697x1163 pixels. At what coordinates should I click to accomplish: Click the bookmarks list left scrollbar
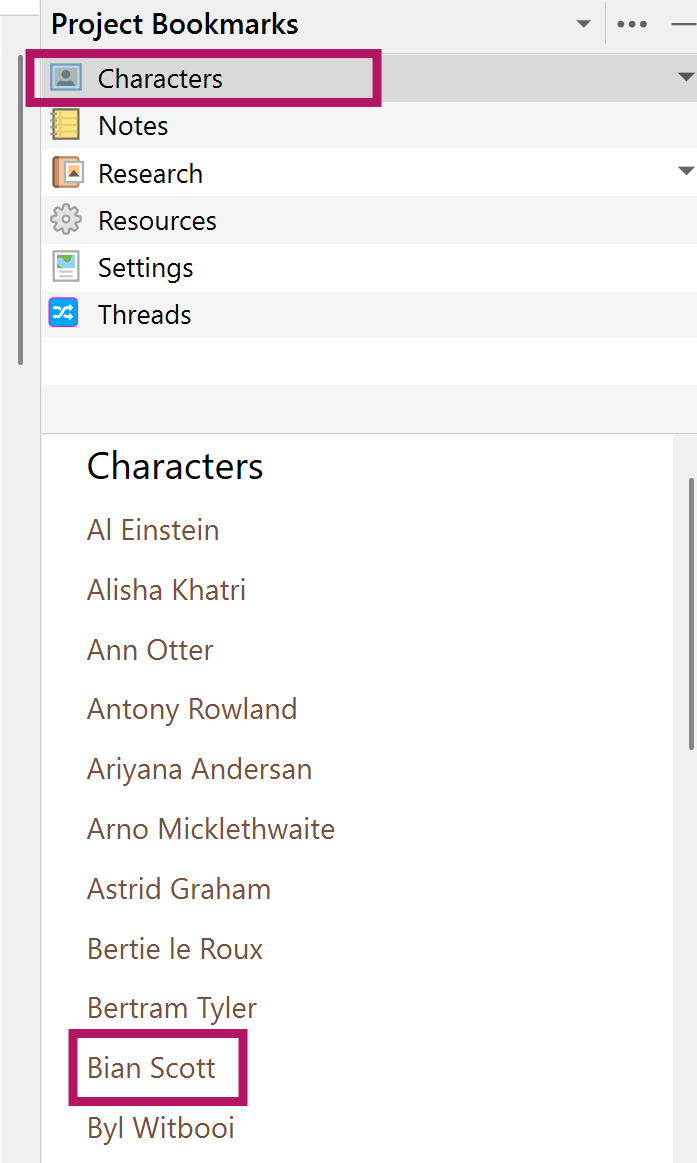point(20,212)
